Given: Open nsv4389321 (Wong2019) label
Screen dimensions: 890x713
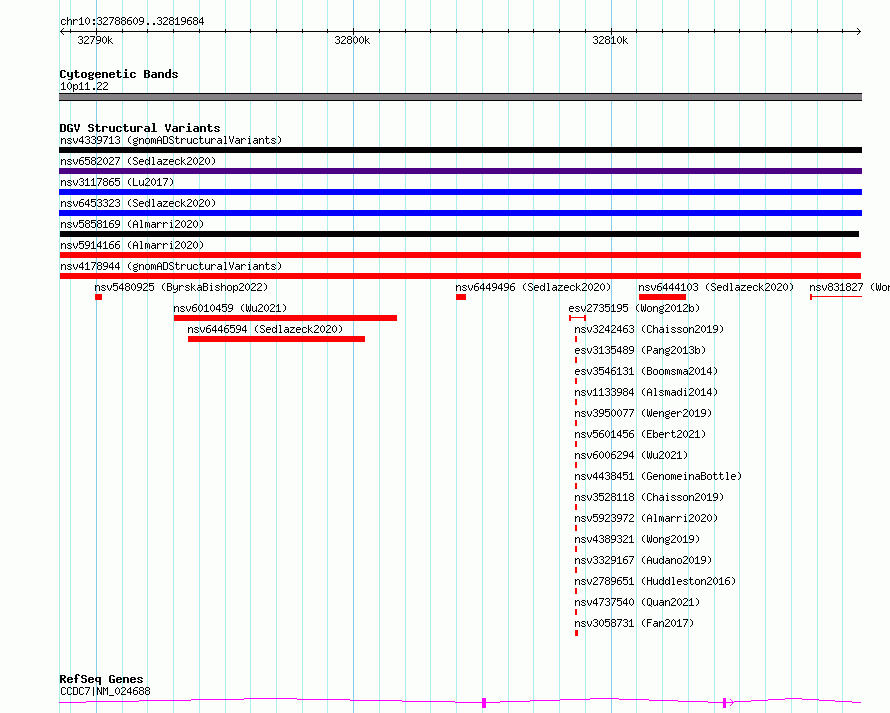Looking at the screenshot, I should (637, 539).
